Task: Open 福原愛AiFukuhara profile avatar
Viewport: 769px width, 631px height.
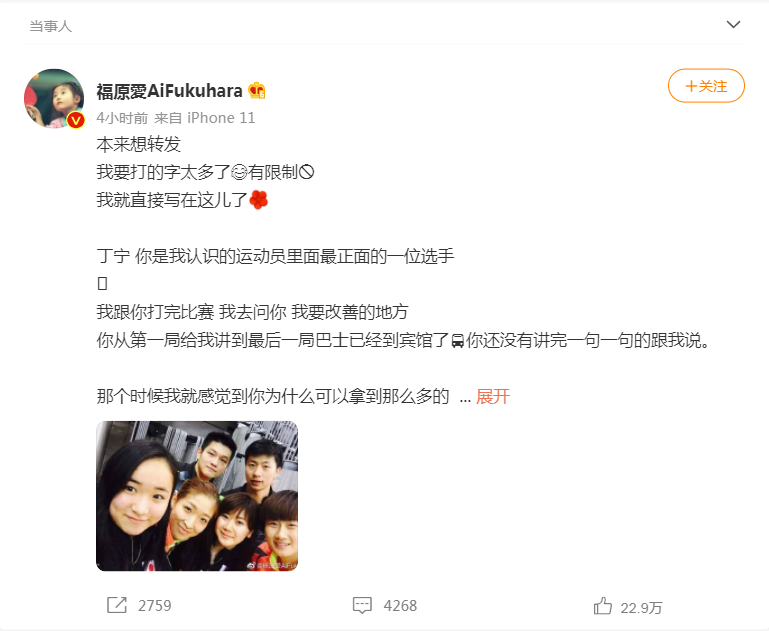Action: click(x=54, y=98)
